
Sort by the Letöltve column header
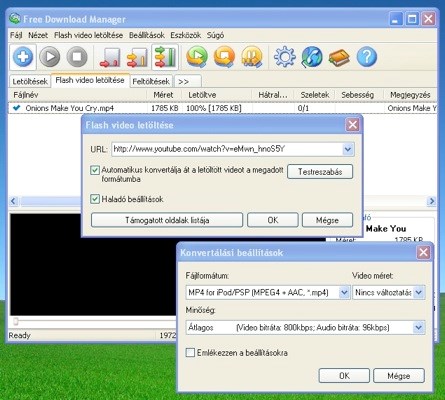217,95
